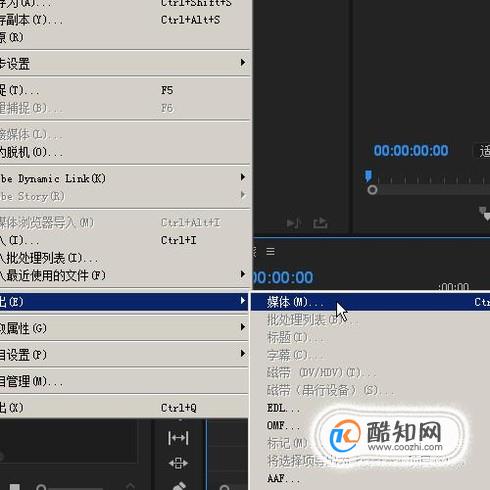Select the slip tool icon below ripple tool

coord(178,463)
